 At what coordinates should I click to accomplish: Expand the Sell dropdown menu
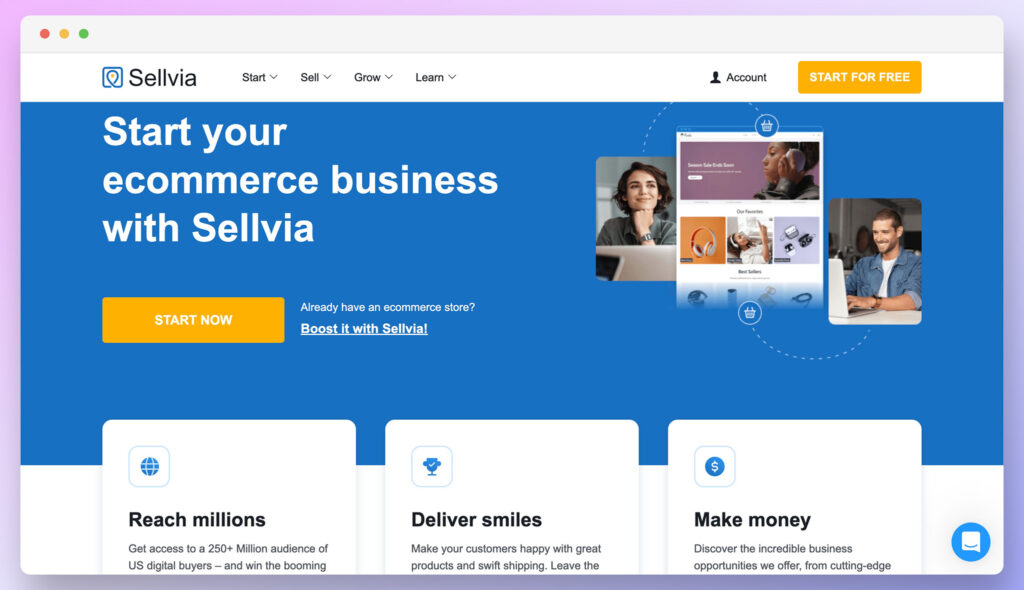[316, 77]
